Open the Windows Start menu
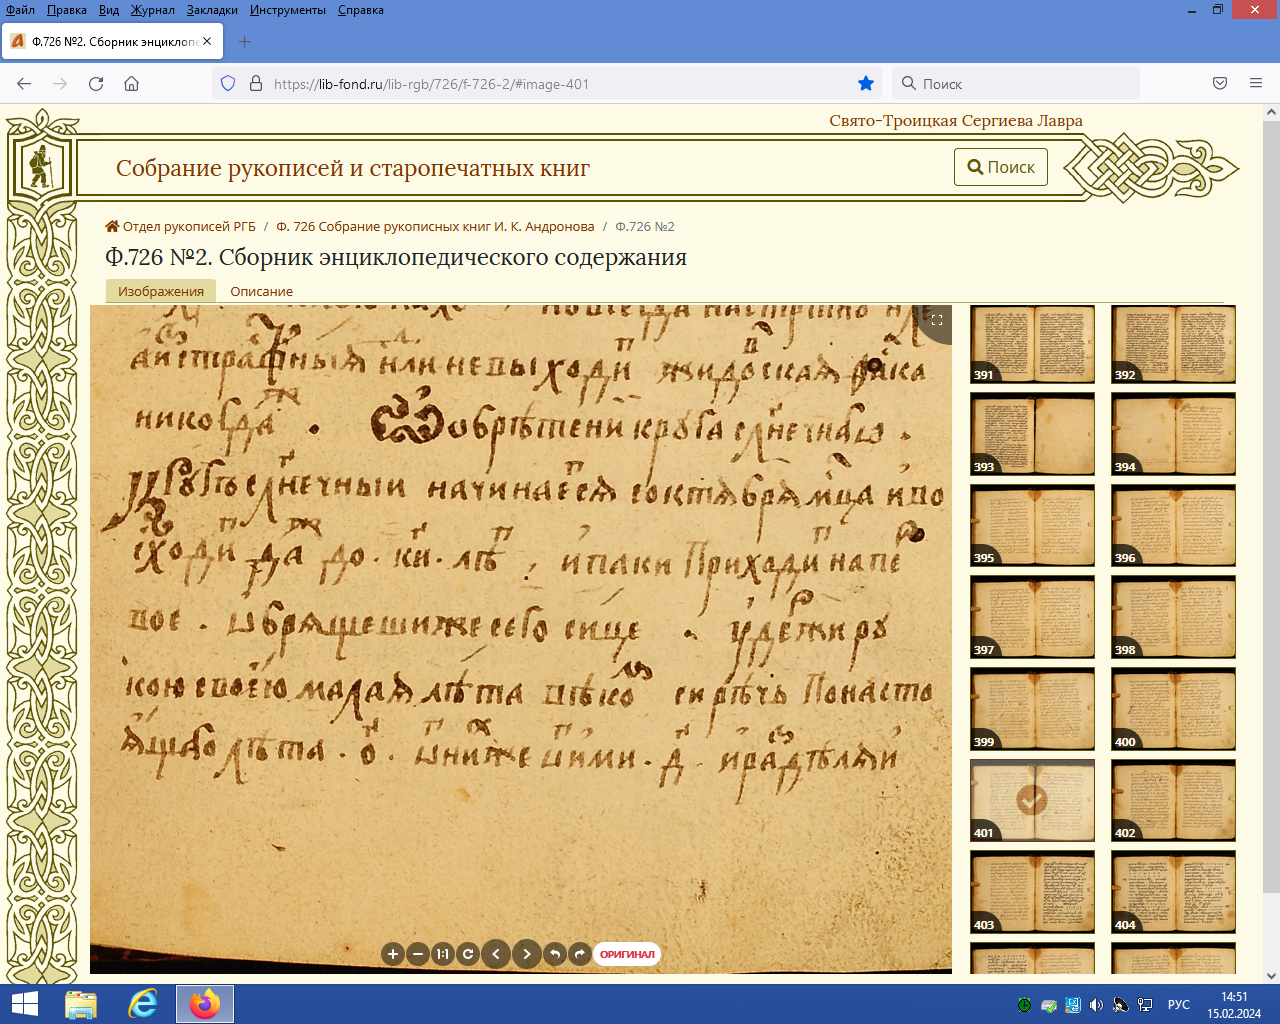The width and height of the screenshot is (1280, 1024). (24, 1004)
